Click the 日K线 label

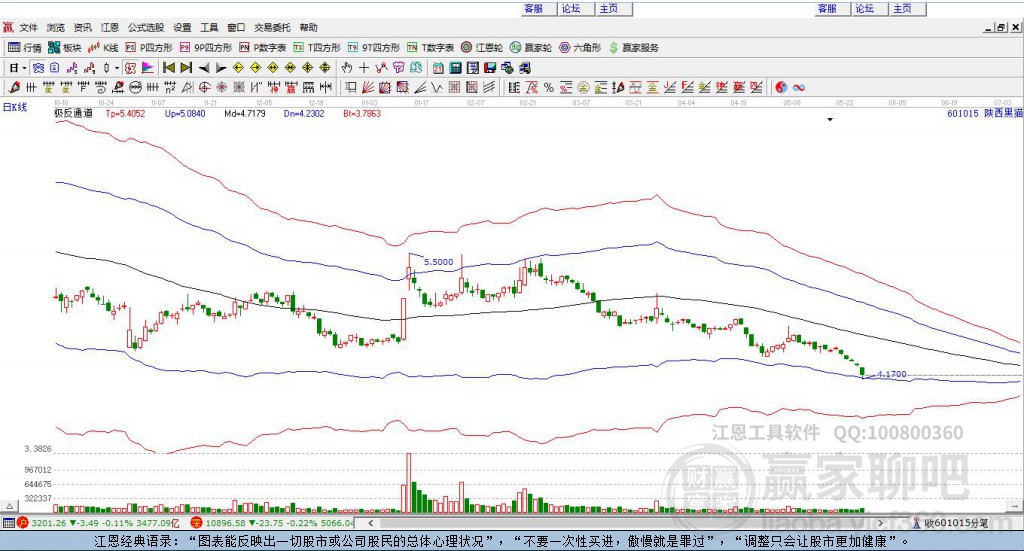click(14, 107)
